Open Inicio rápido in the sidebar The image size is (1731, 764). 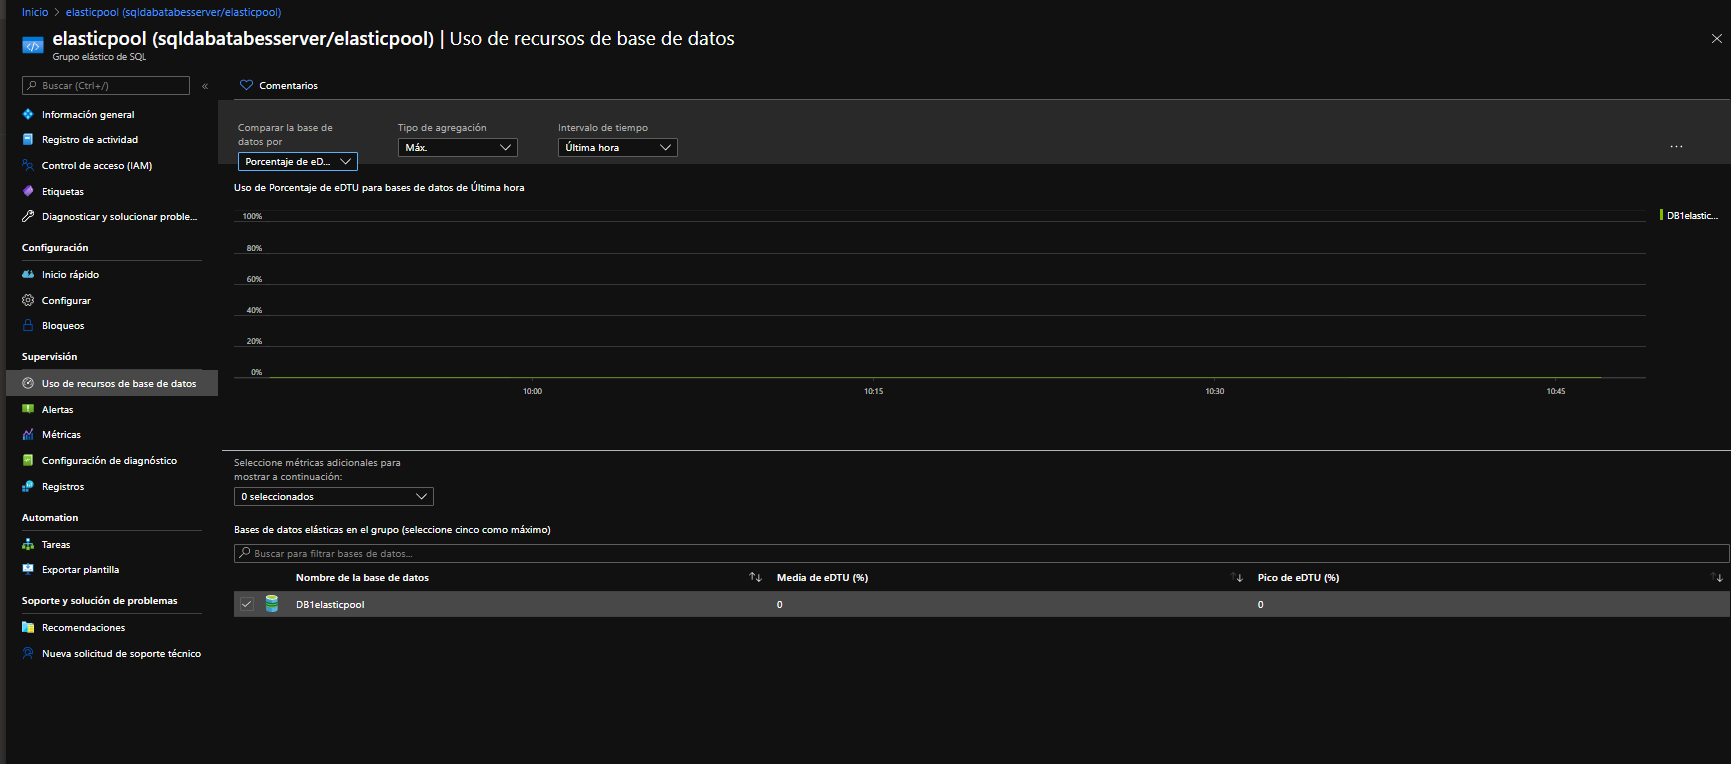(x=70, y=275)
